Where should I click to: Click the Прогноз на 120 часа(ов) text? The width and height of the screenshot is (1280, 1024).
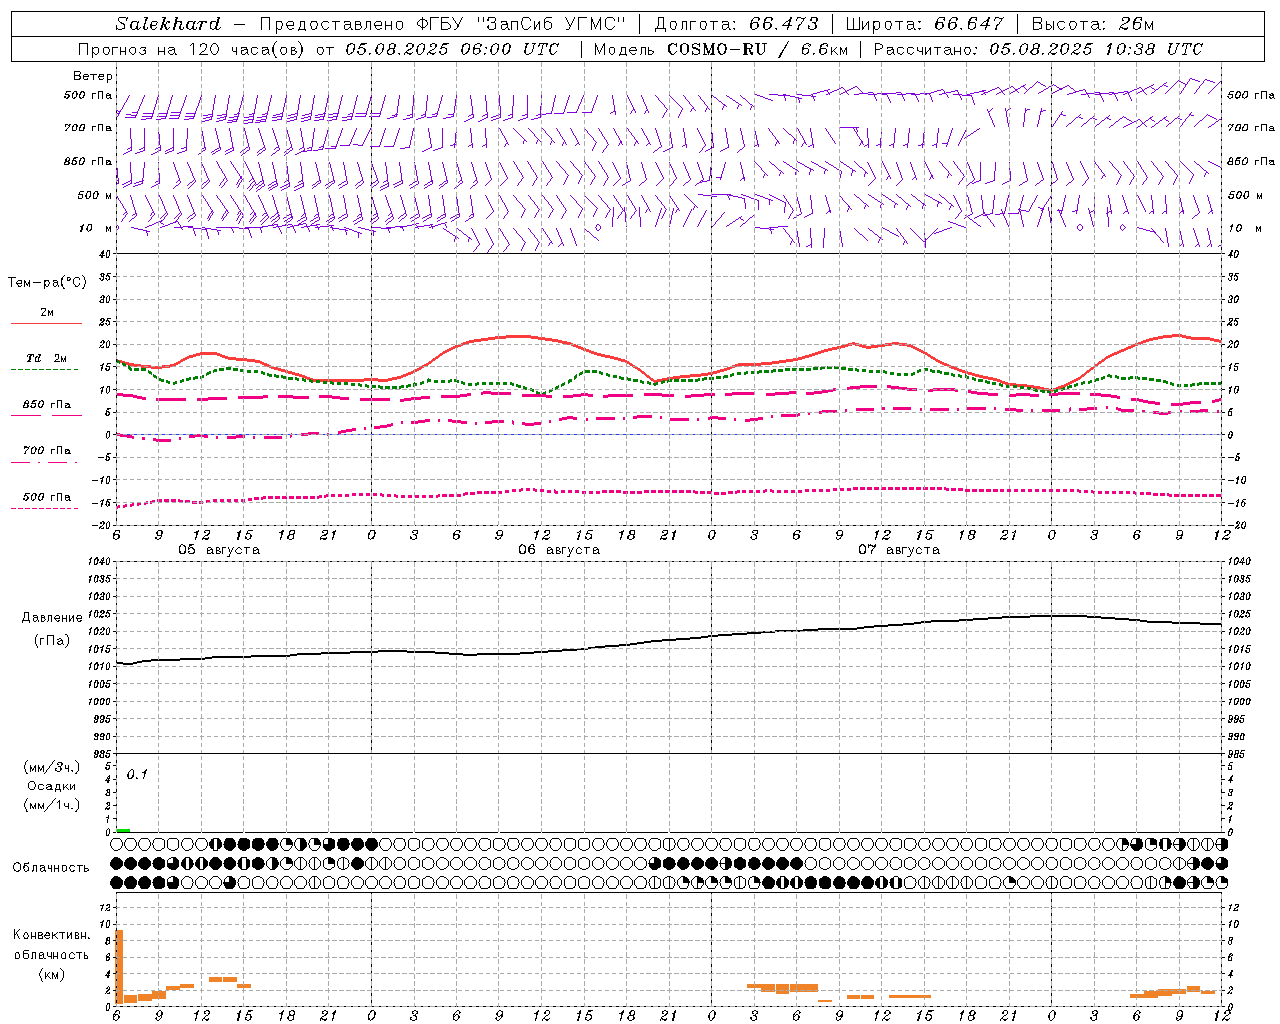click(191, 49)
